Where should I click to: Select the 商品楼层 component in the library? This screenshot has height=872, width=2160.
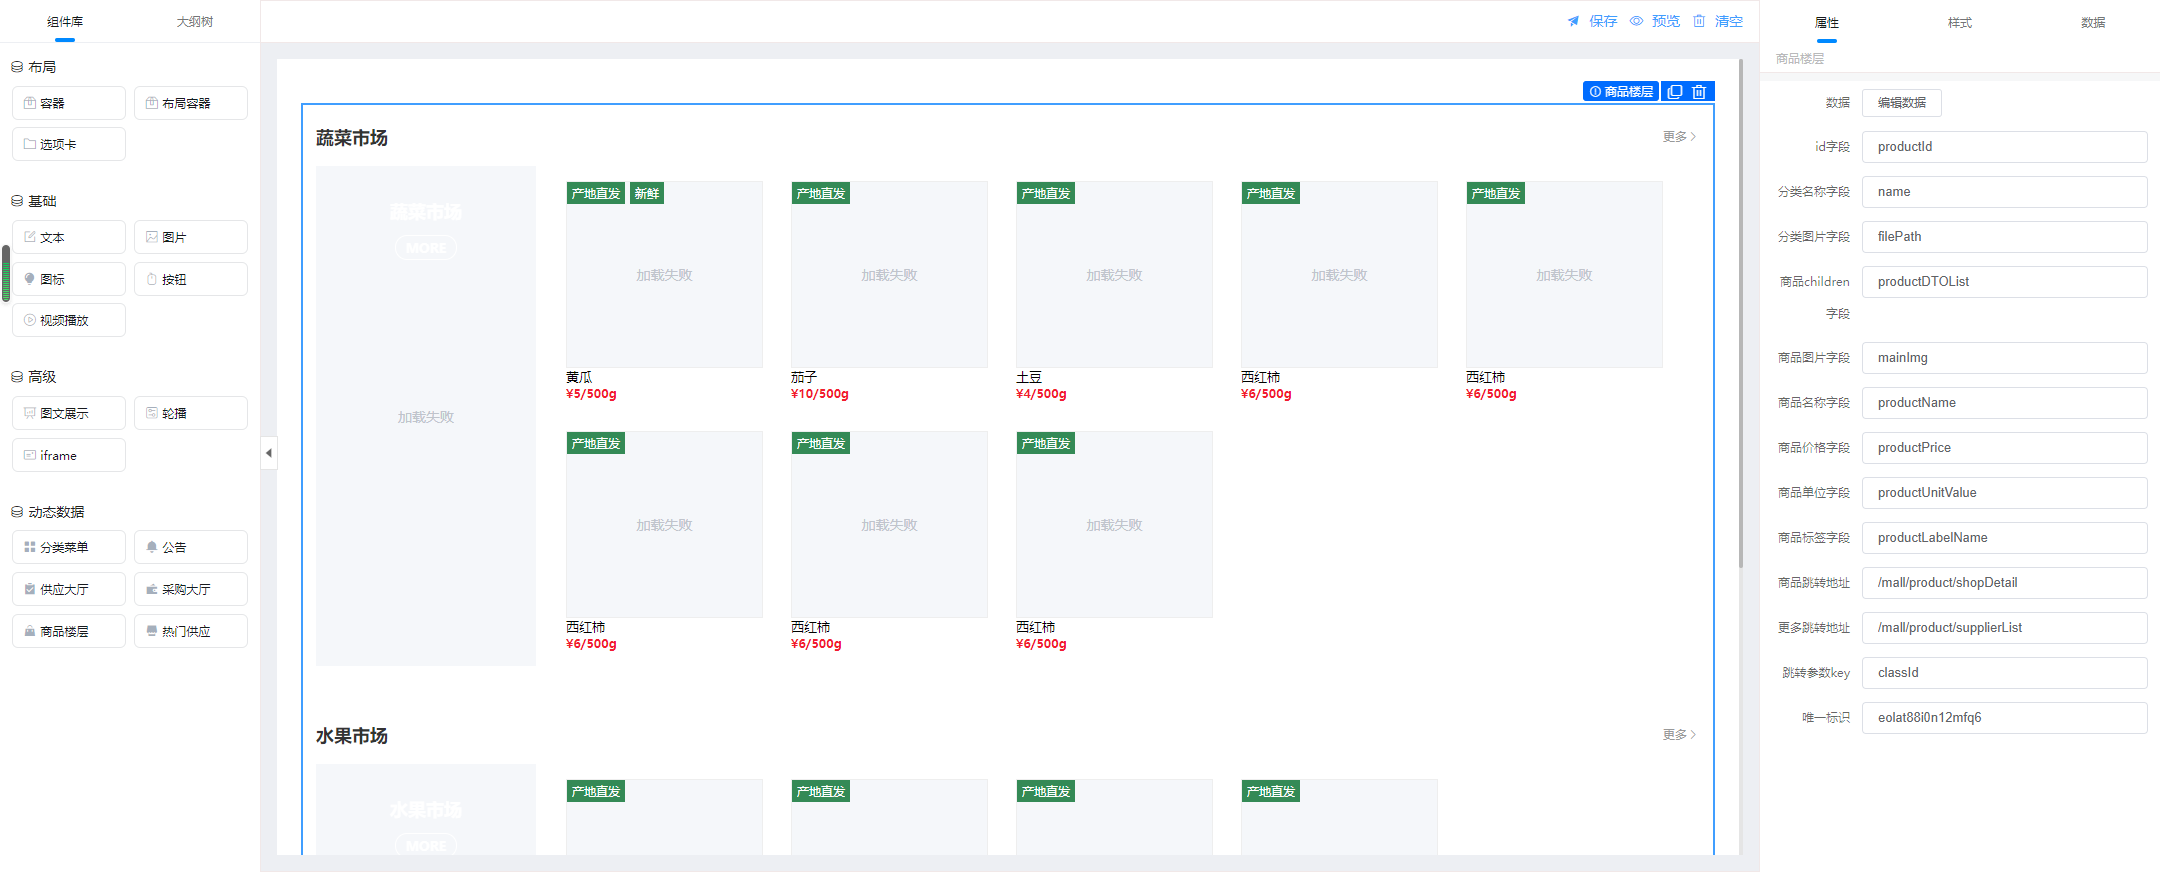[x=69, y=631]
